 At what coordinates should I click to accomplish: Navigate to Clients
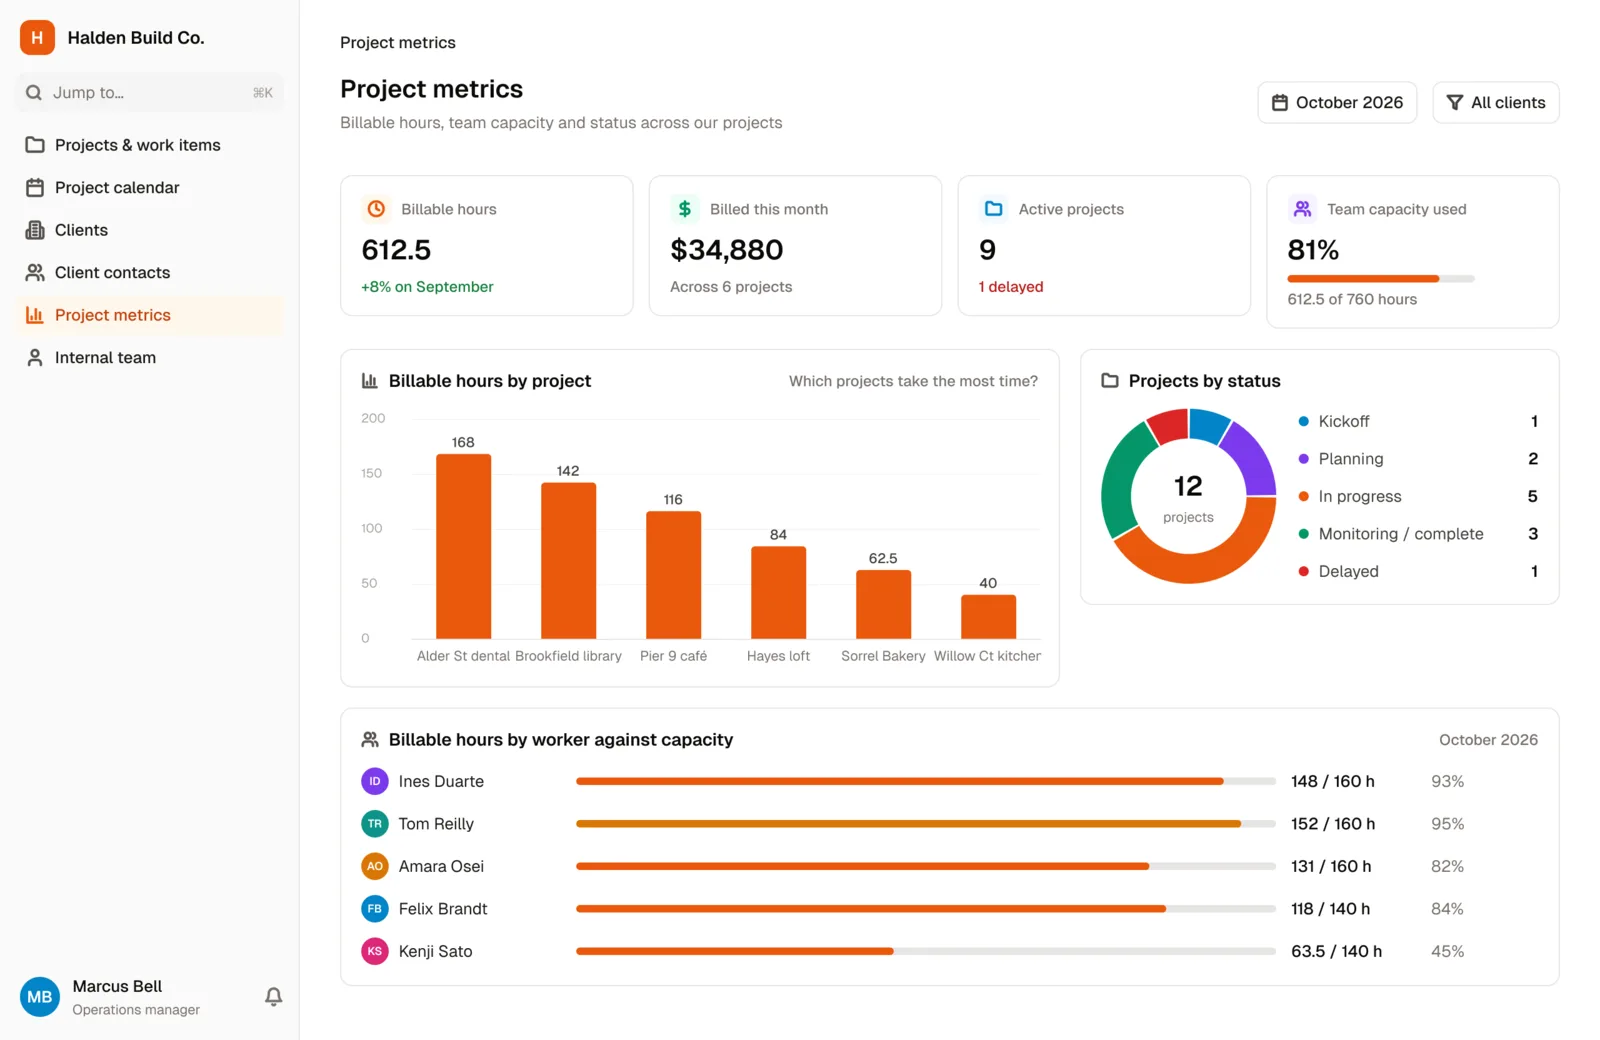coord(150,230)
